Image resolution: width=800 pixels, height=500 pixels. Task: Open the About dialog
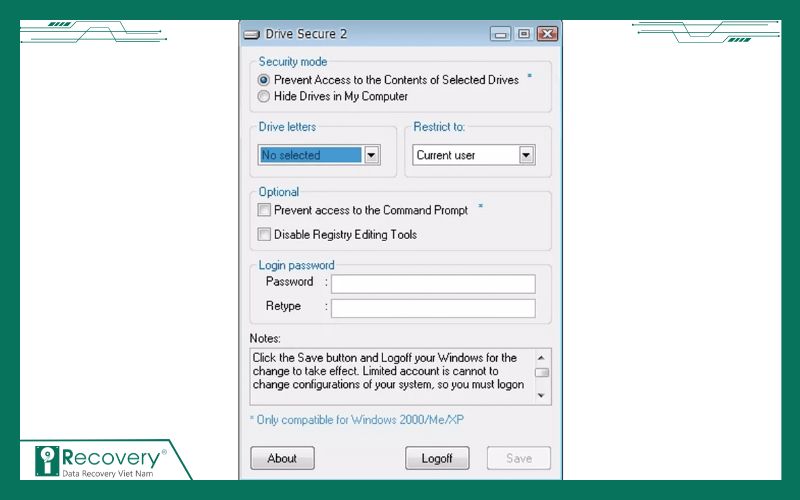point(282,458)
